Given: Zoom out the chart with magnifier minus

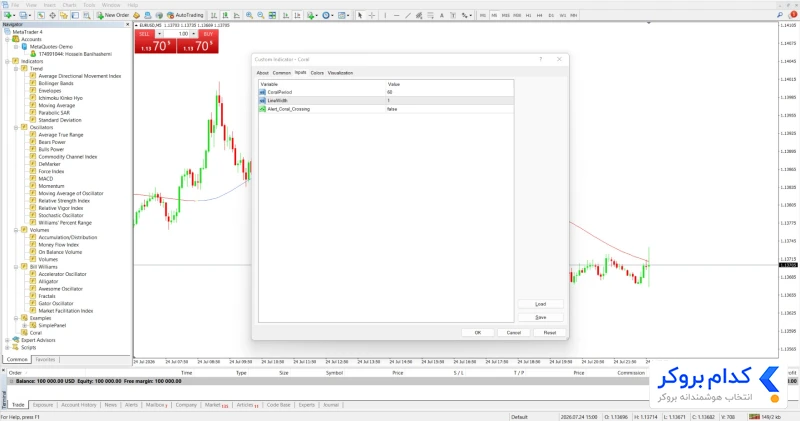Looking at the screenshot, I should 261,15.
